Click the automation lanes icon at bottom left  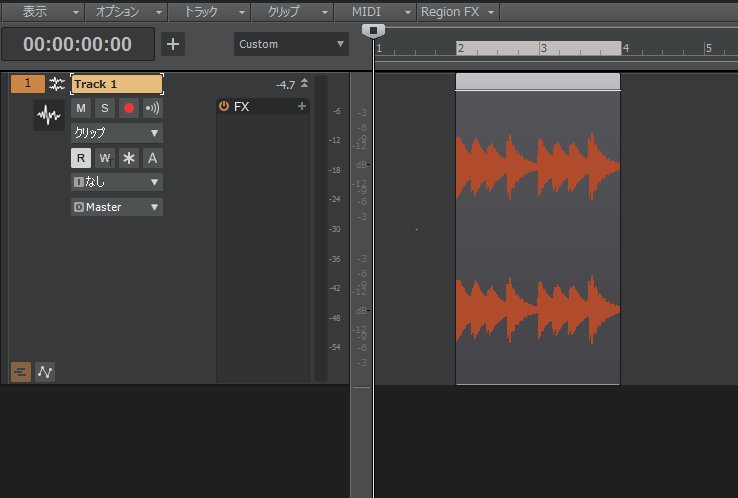tap(45, 372)
